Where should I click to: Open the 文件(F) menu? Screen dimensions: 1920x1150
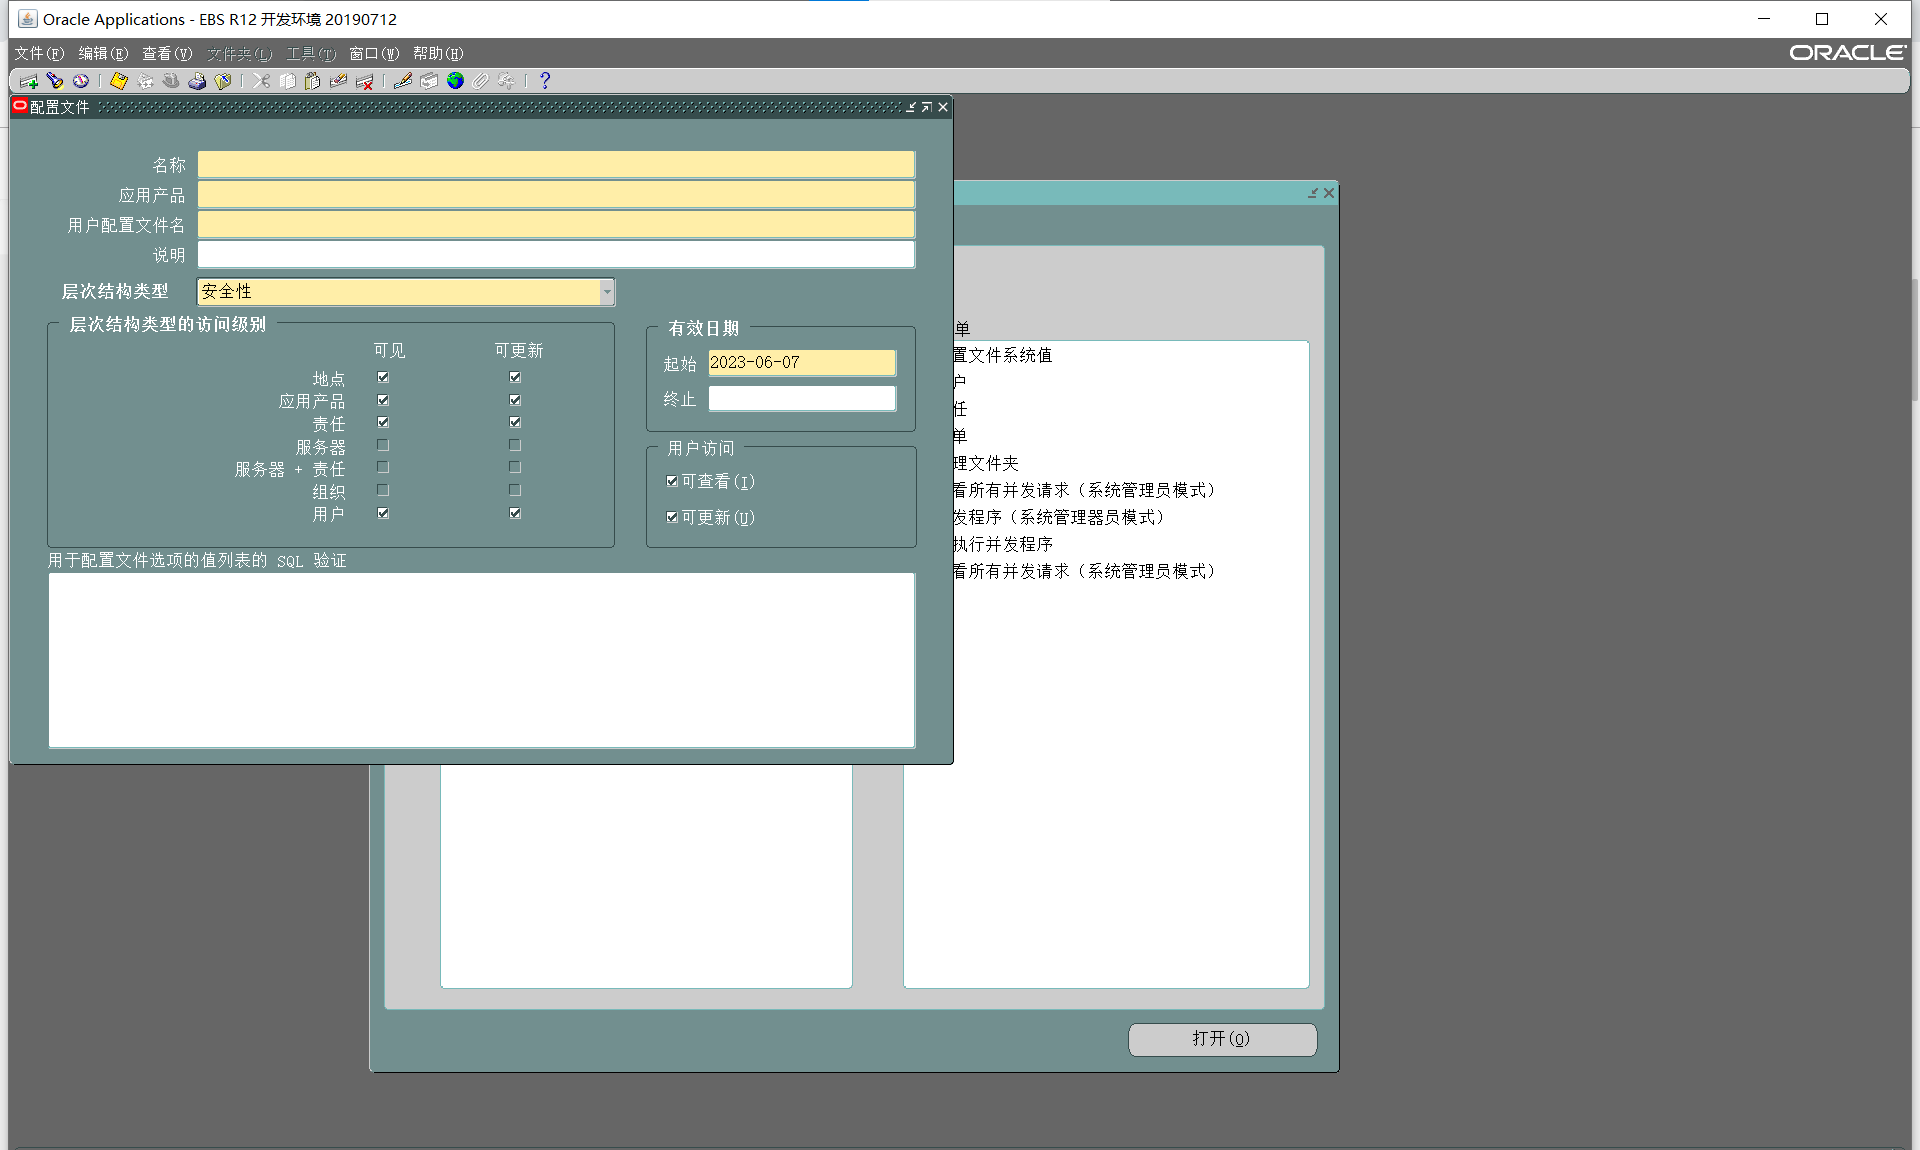click(x=39, y=53)
